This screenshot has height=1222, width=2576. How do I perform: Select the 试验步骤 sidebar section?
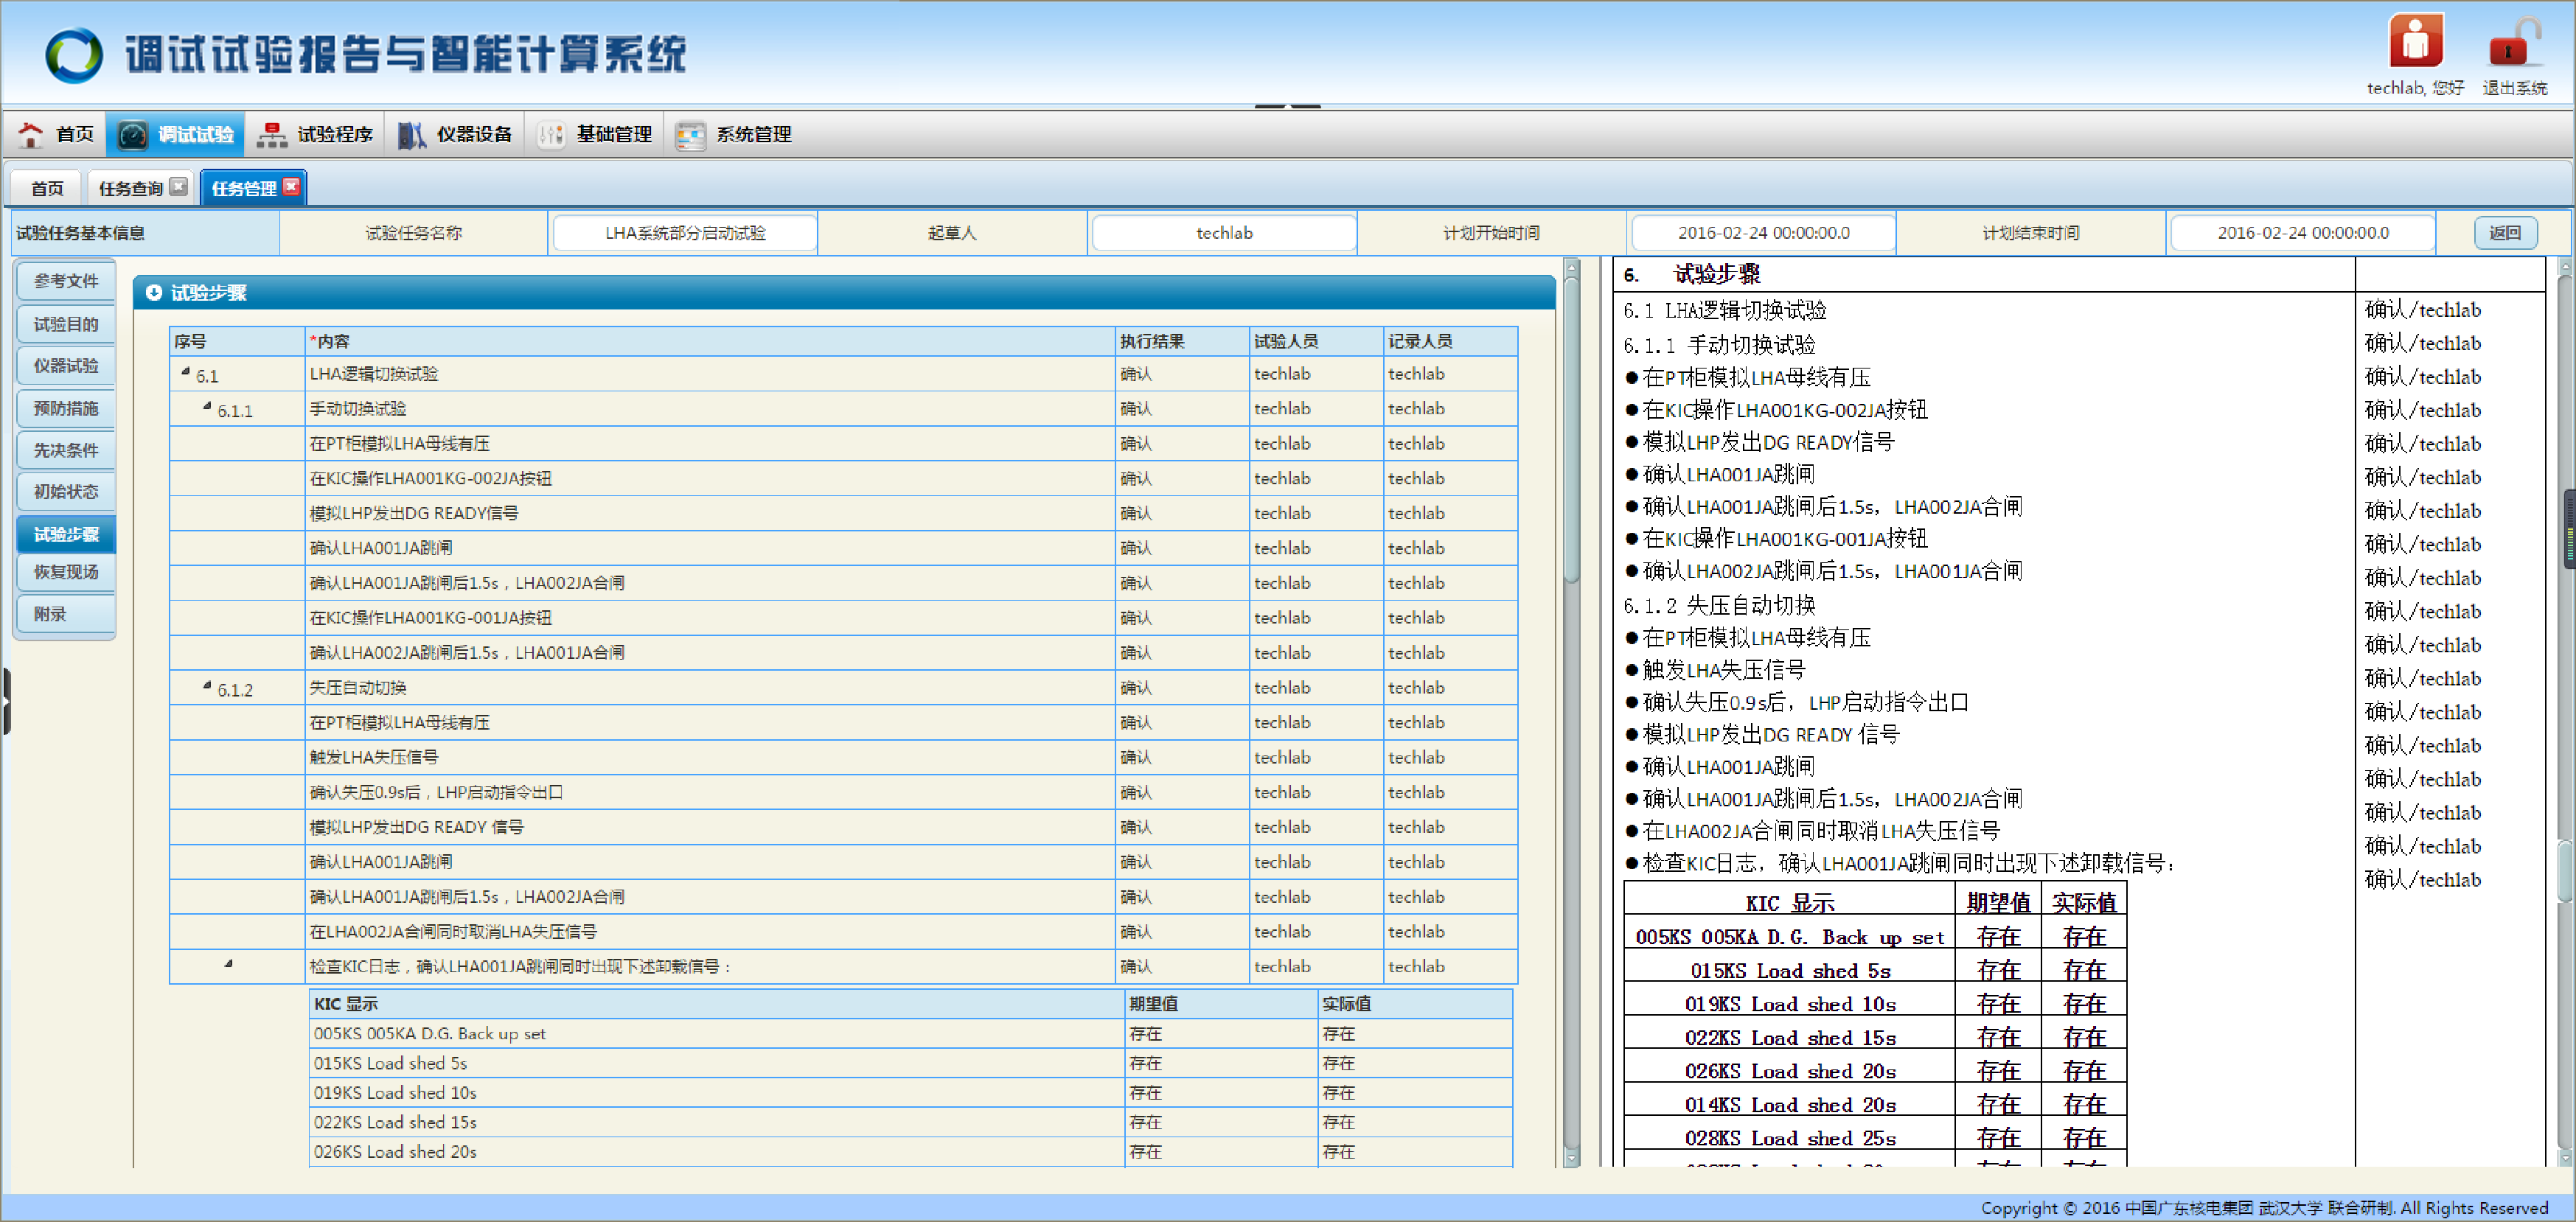click(x=66, y=534)
